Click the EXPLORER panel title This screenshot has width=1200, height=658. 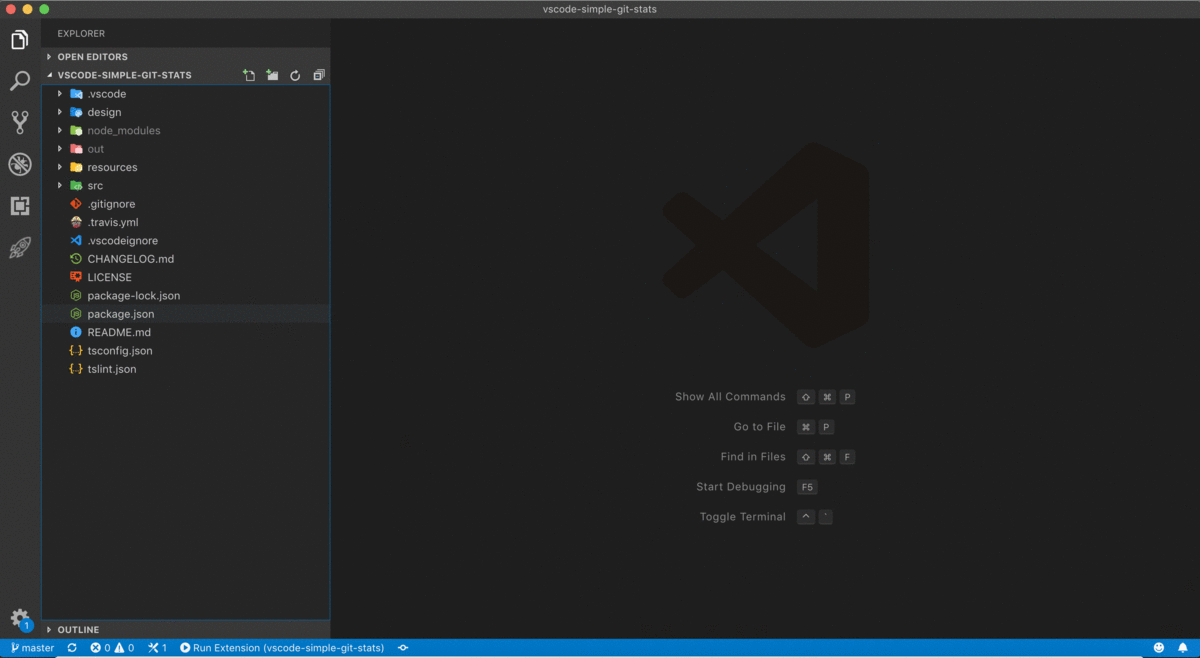point(81,34)
